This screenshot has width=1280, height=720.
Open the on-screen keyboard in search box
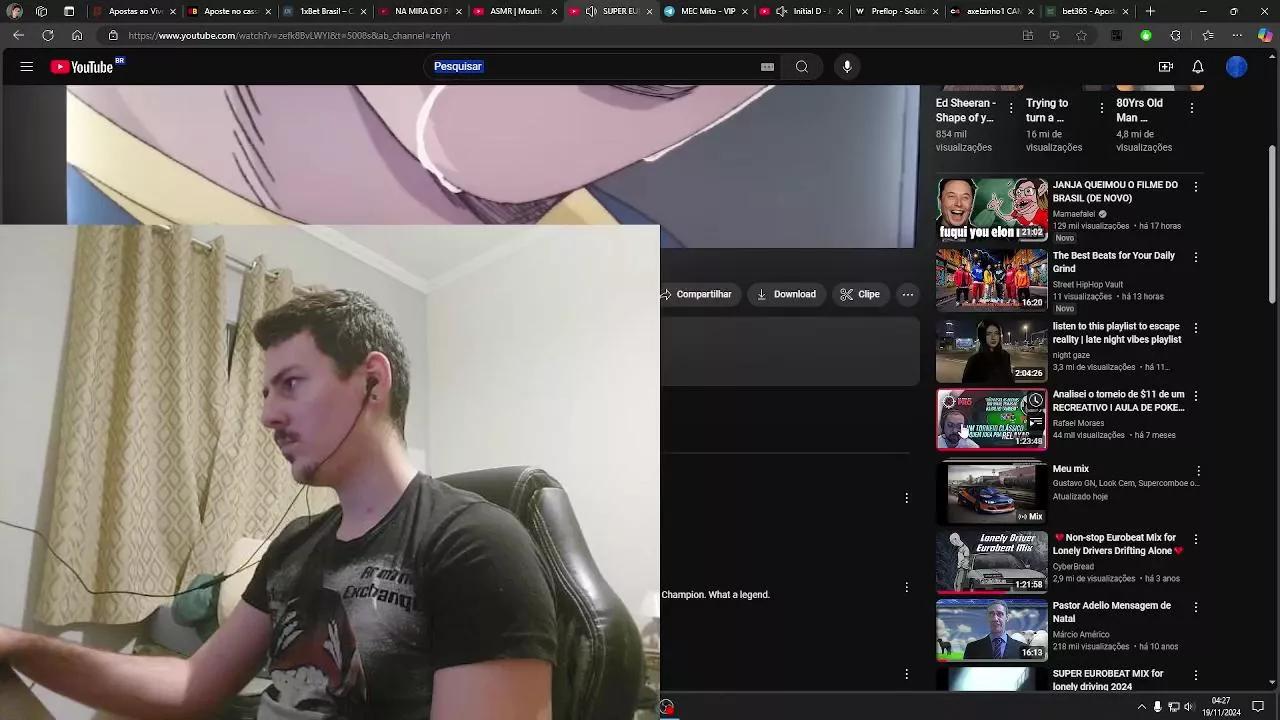767,67
